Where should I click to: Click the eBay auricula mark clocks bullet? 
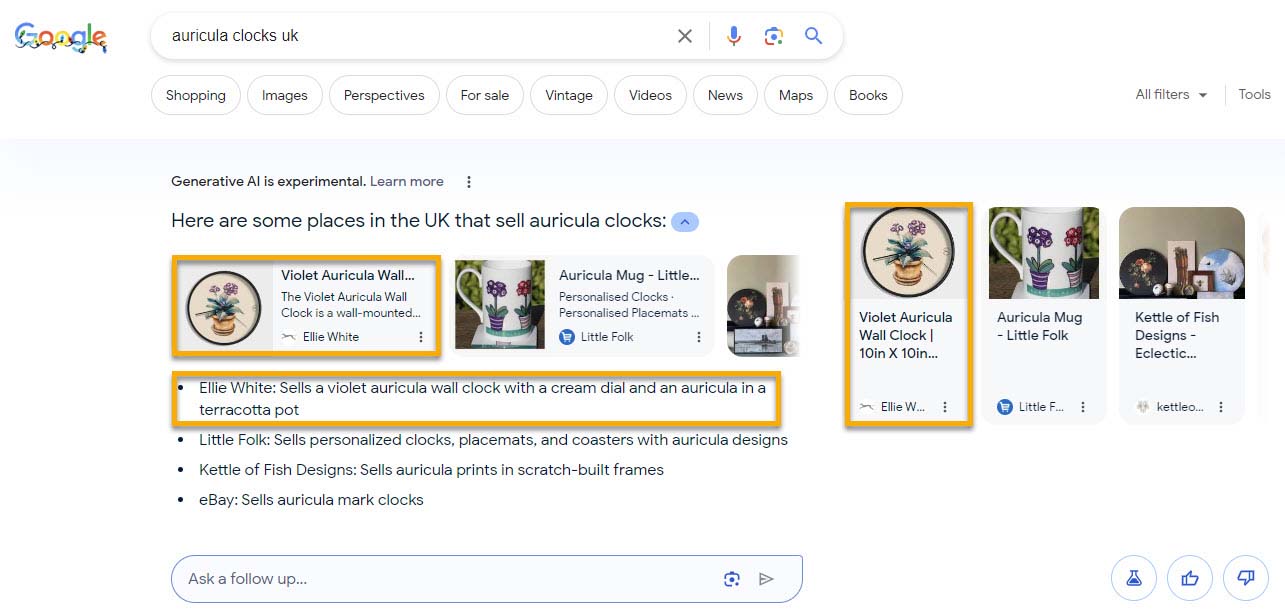311,500
